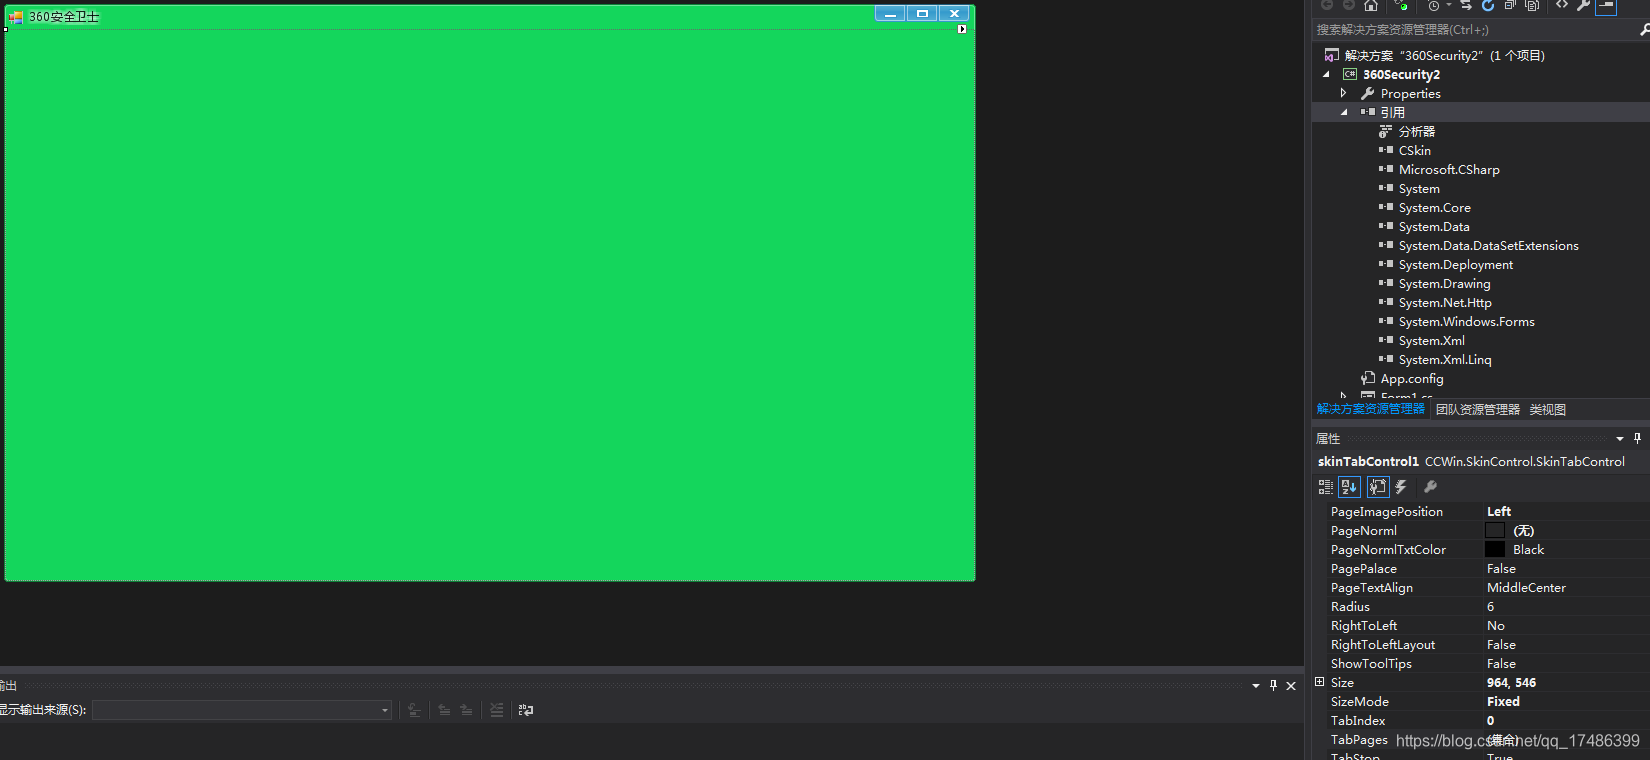
Task: Click the C# project icon beside 360Security2
Action: (1350, 75)
